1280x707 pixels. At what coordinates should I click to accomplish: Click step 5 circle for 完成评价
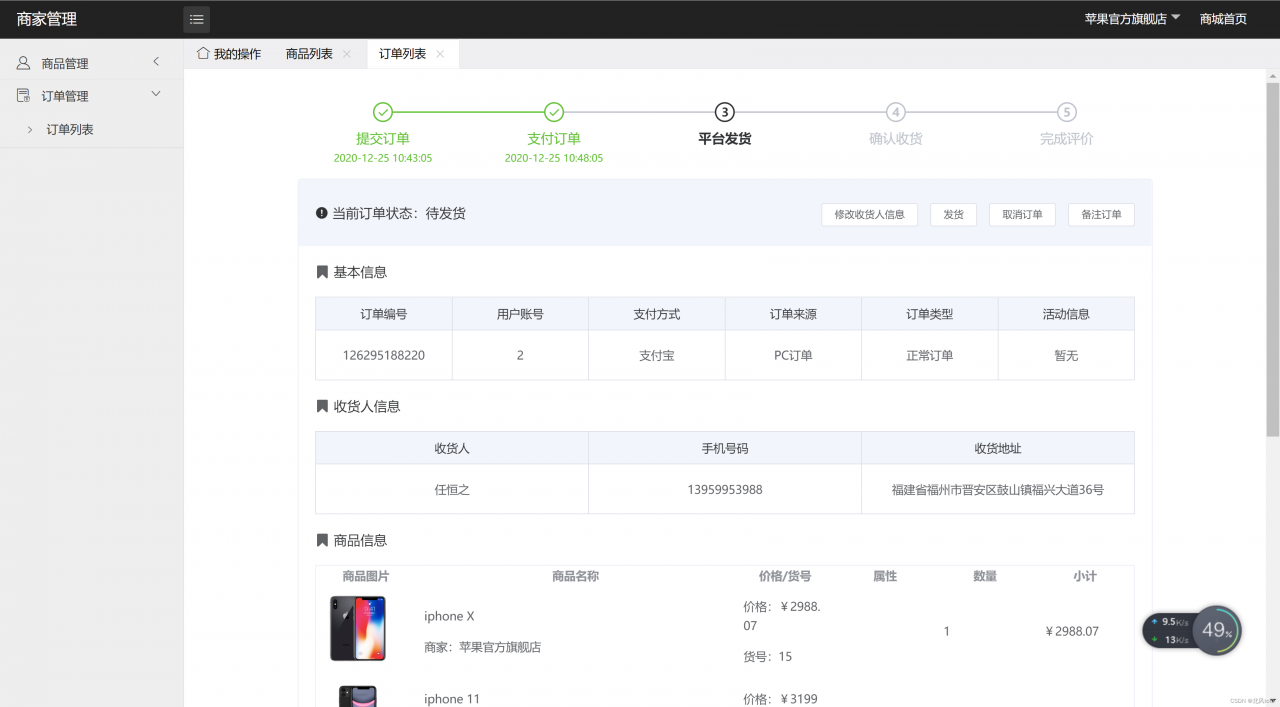click(1067, 112)
